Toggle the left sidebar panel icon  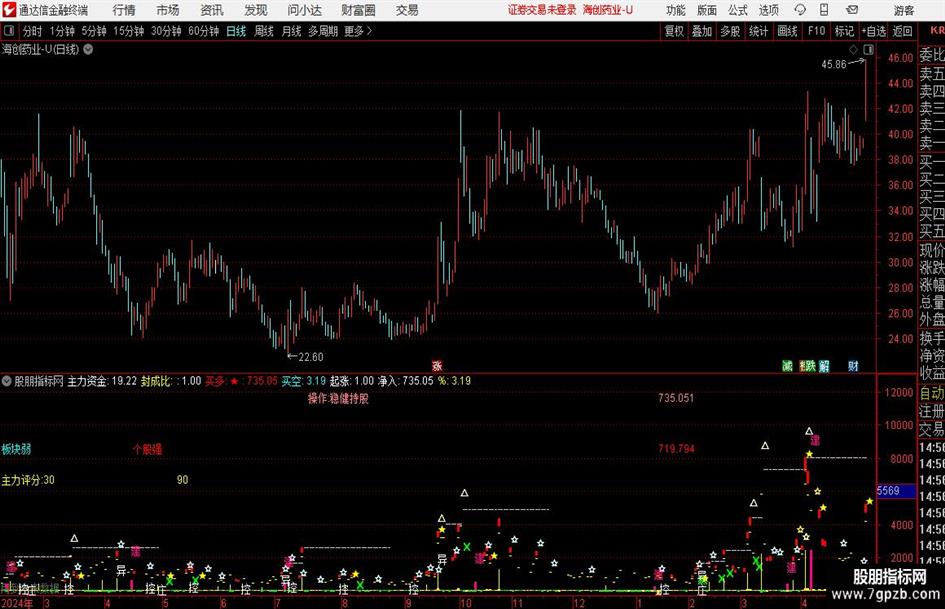(9, 31)
